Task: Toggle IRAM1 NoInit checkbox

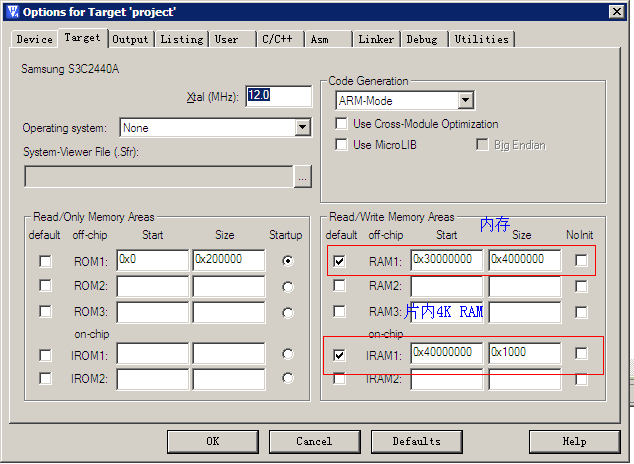Action: point(581,353)
